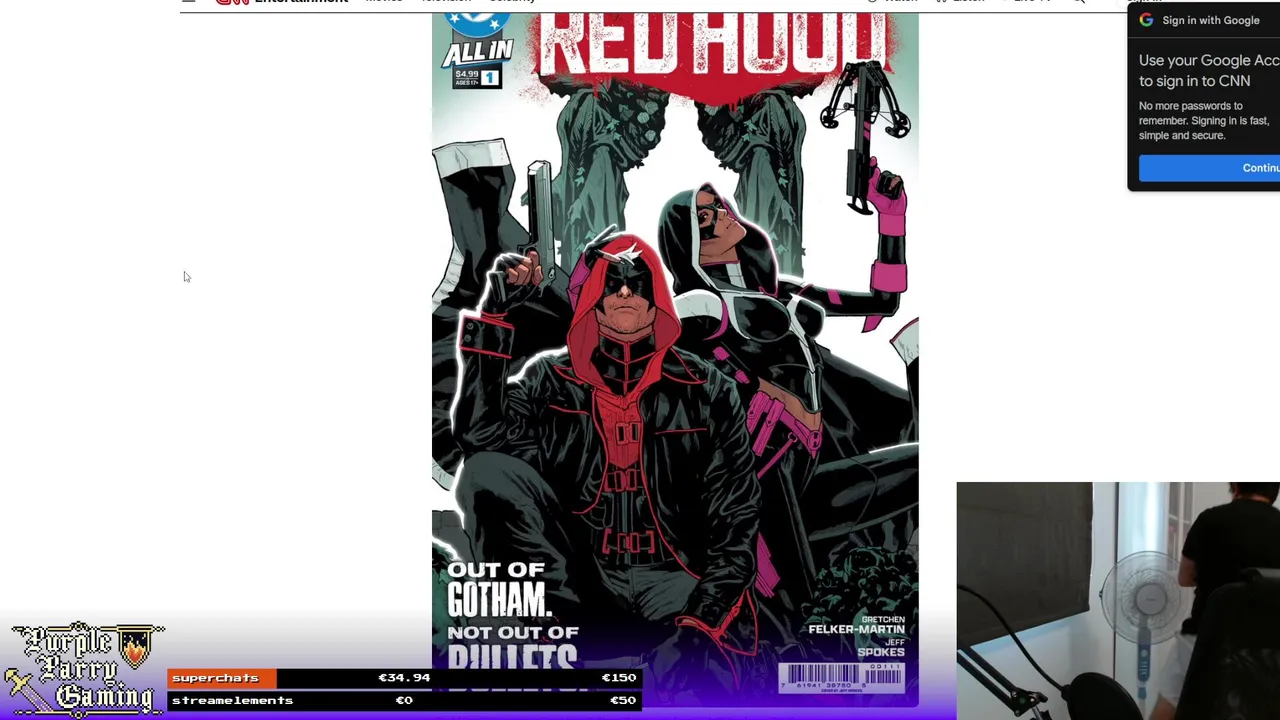Screen dimensions: 1280x720
Task: Click the Purple Parry Gaming logo overlay
Action: [x=84, y=671]
